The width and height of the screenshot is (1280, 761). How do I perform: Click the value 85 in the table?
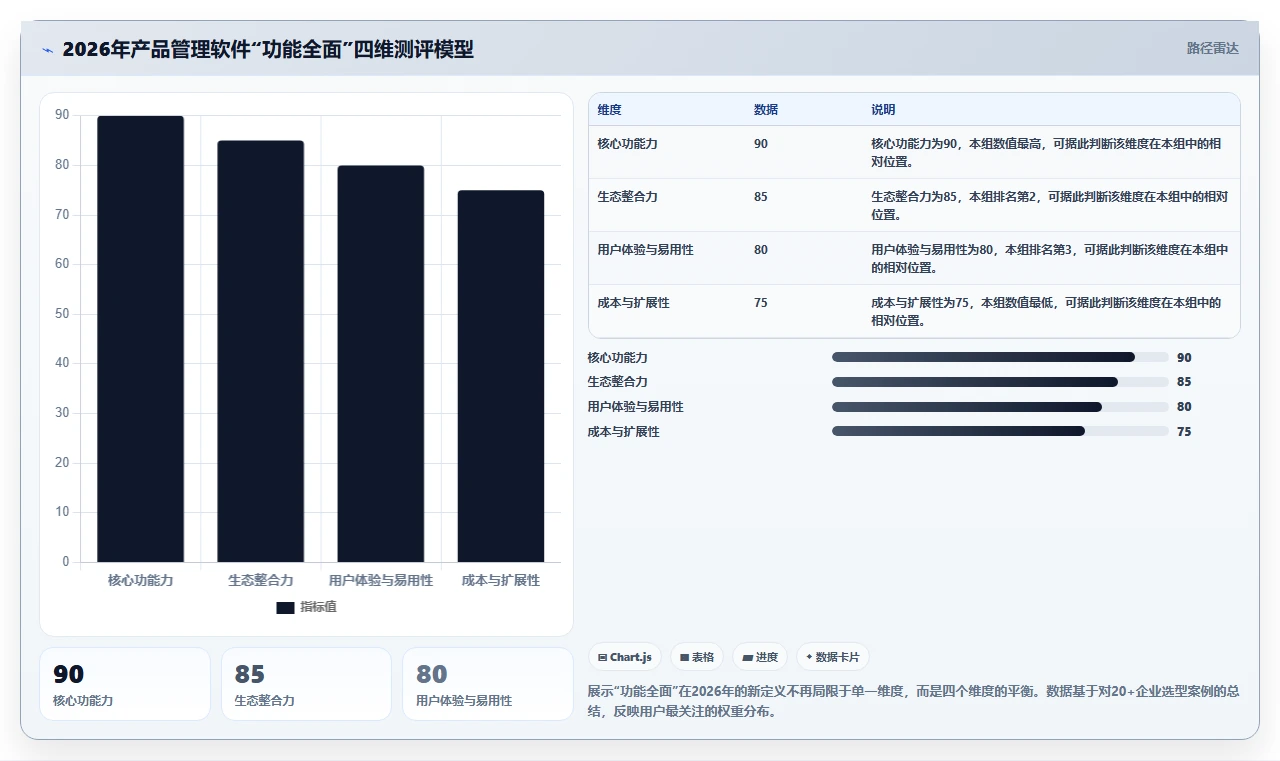761,197
